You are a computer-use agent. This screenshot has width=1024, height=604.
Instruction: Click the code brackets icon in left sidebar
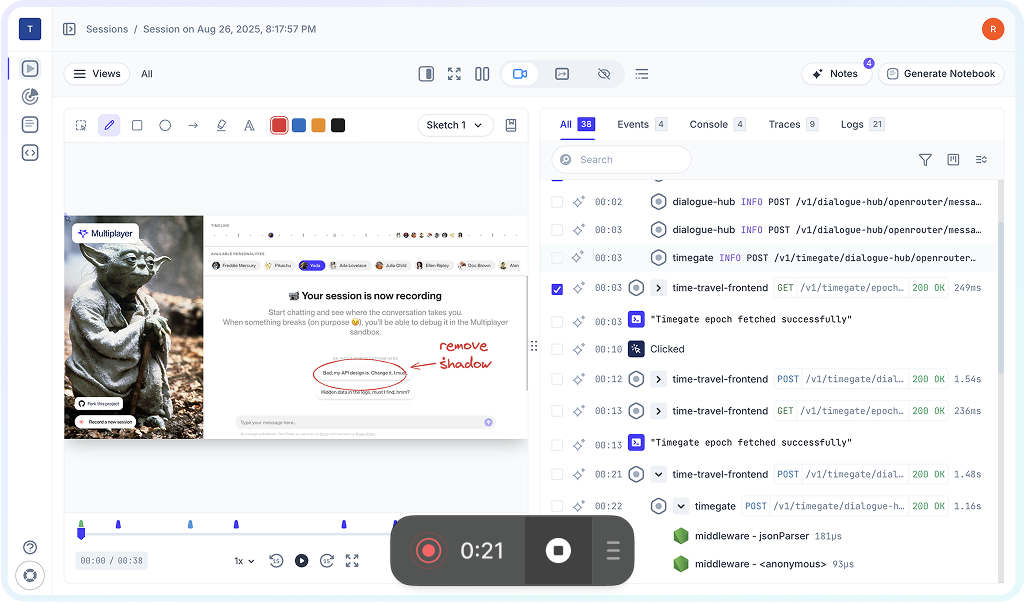[x=30, y=153]
